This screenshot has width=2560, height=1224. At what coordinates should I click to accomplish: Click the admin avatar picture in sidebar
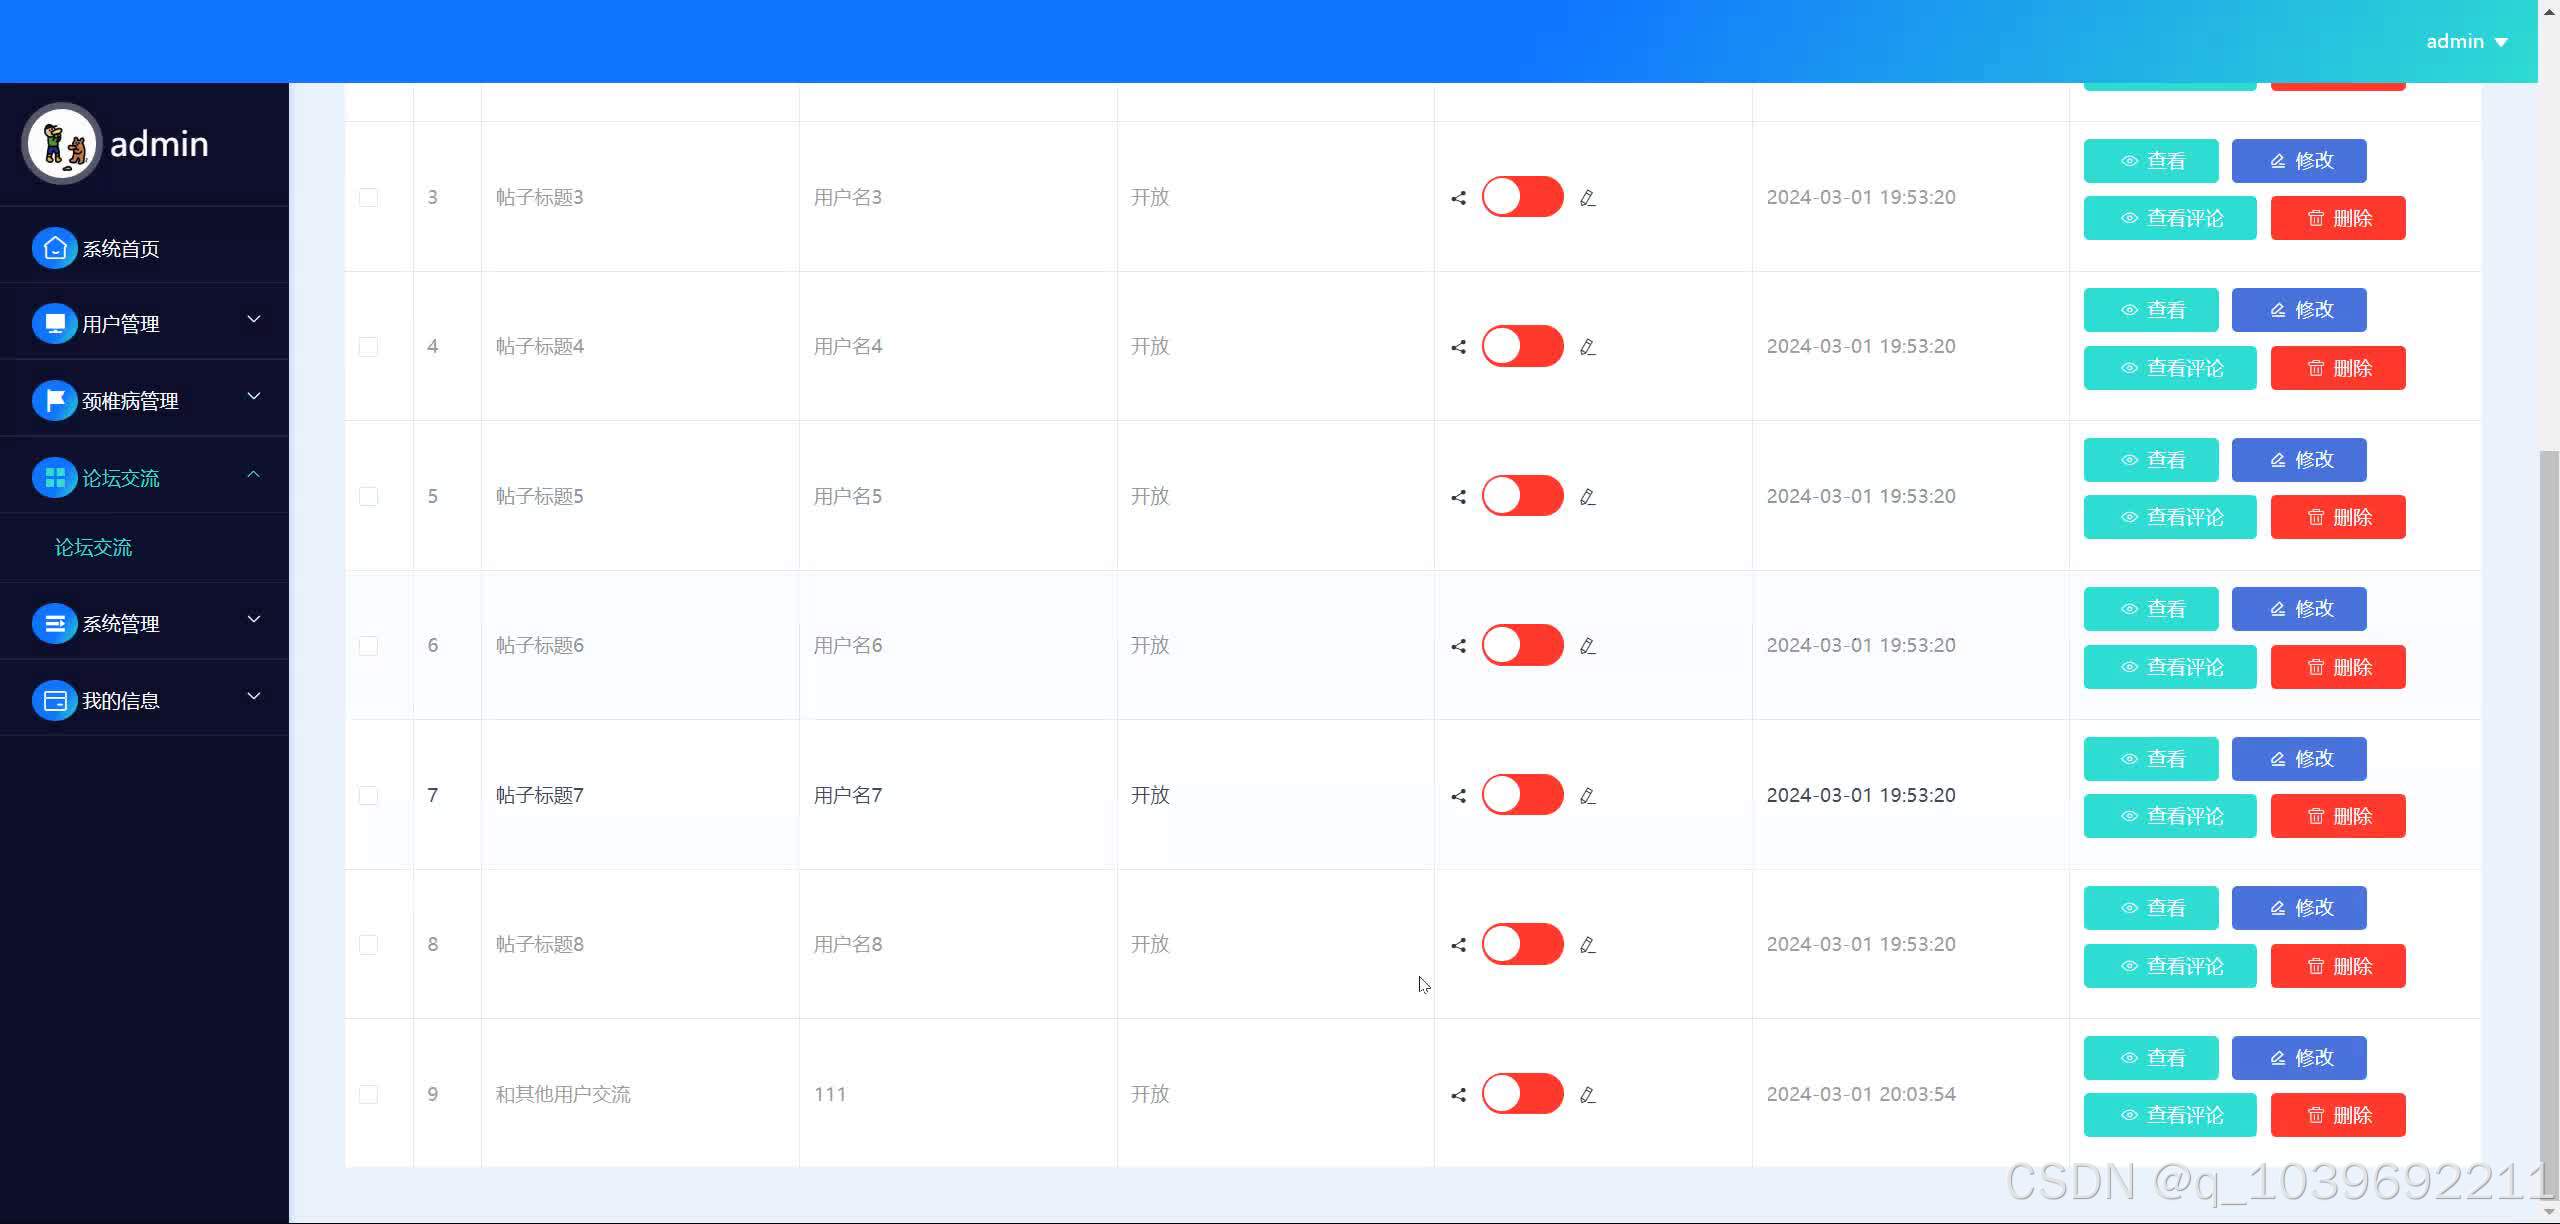[x=62, y=144]
